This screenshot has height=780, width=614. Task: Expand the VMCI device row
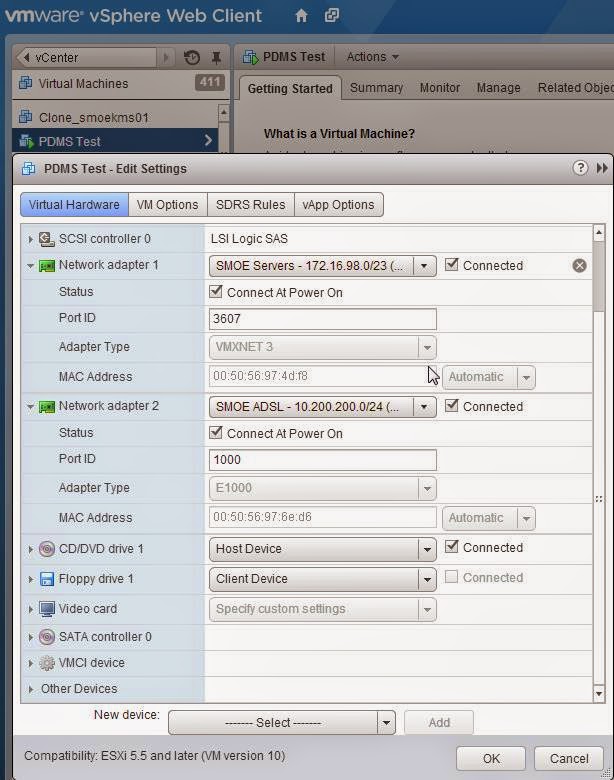click(x=30, y=663)
